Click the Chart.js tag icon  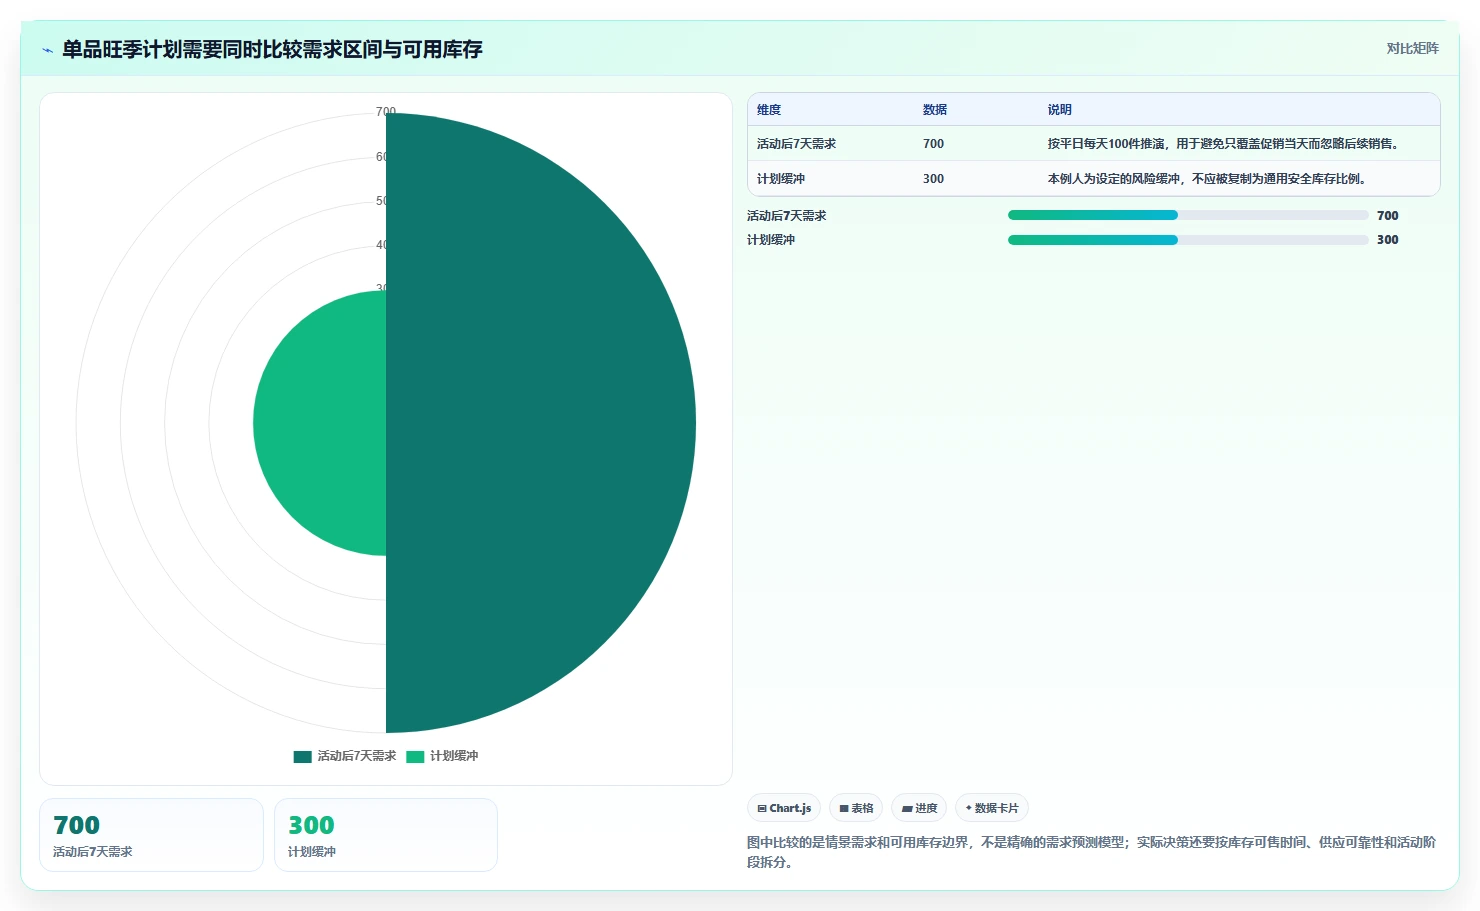coord(762,808)
